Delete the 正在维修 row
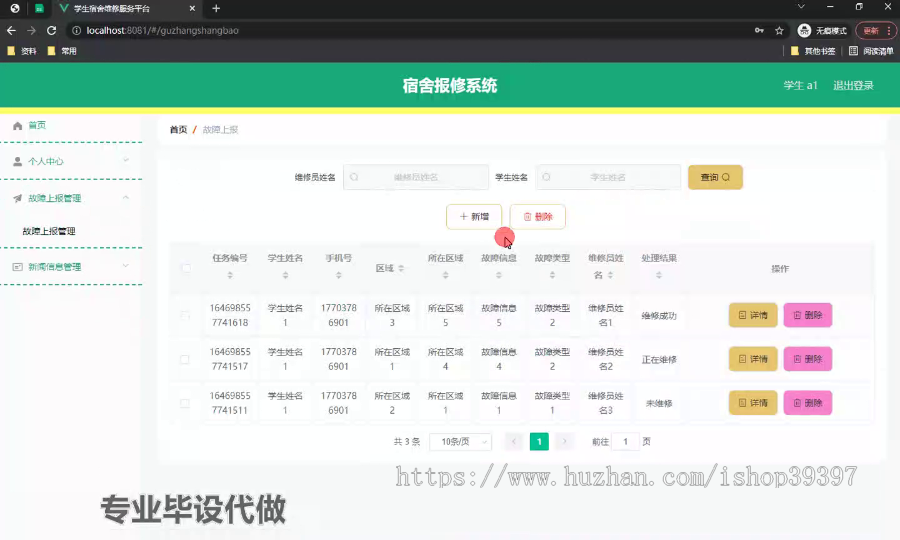Viewport: 900px width, 540px height. [808, 359]
